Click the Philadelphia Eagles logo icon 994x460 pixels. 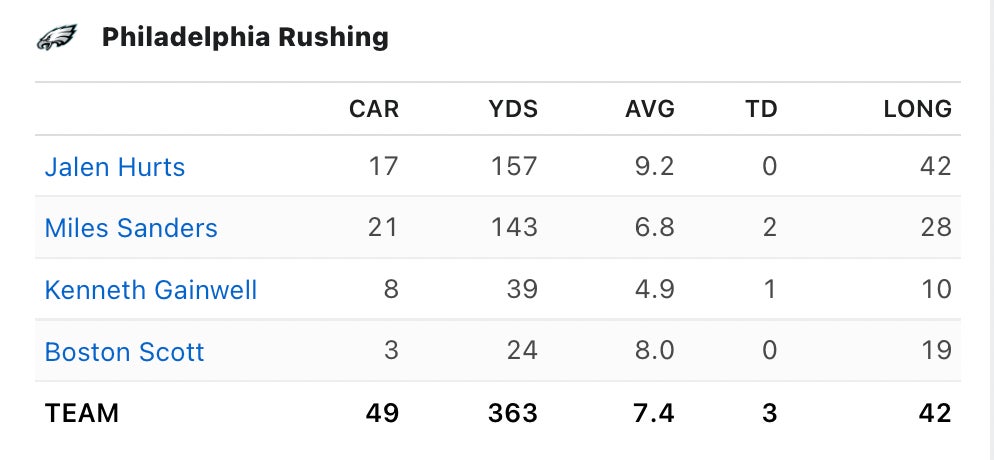[57, 38]
